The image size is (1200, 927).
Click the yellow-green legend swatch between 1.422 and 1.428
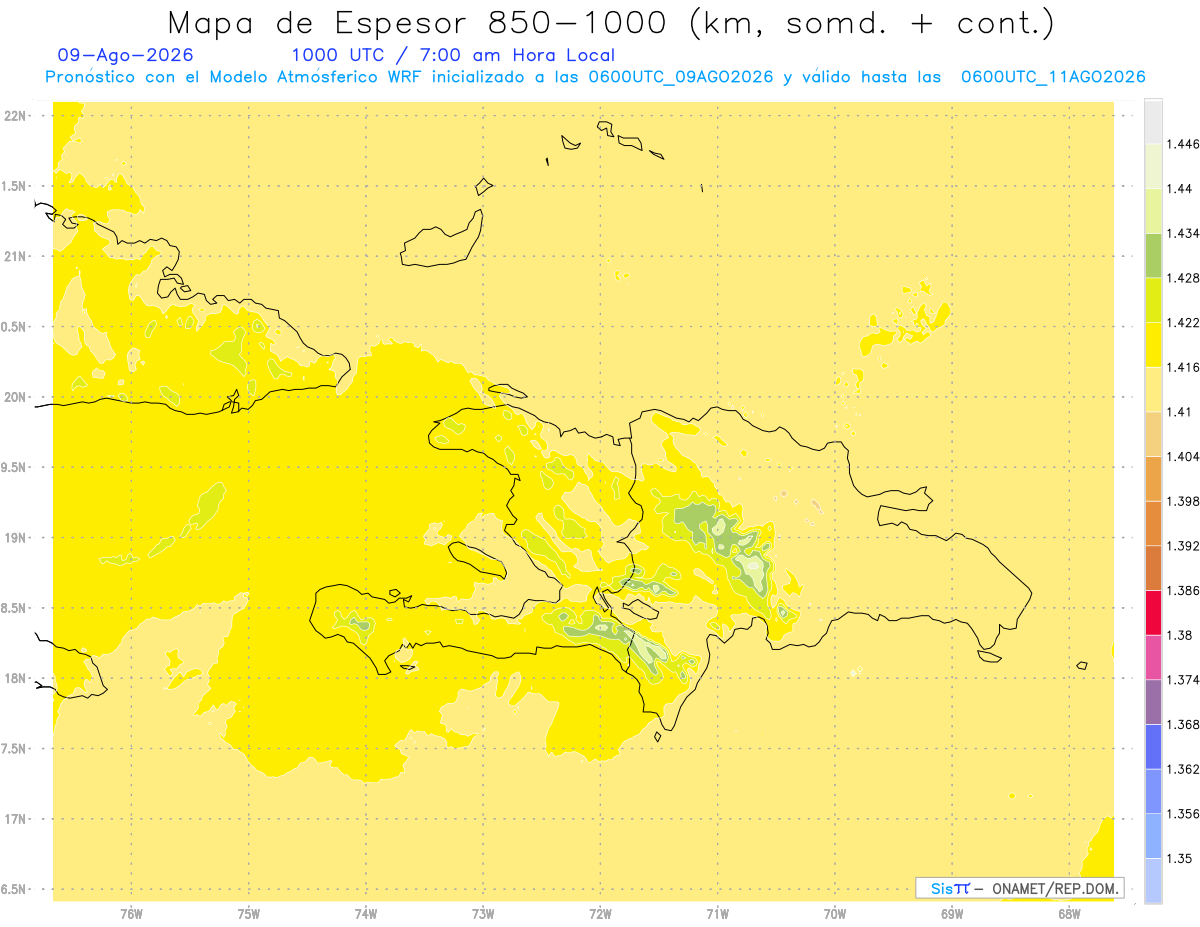(1153, 300)
